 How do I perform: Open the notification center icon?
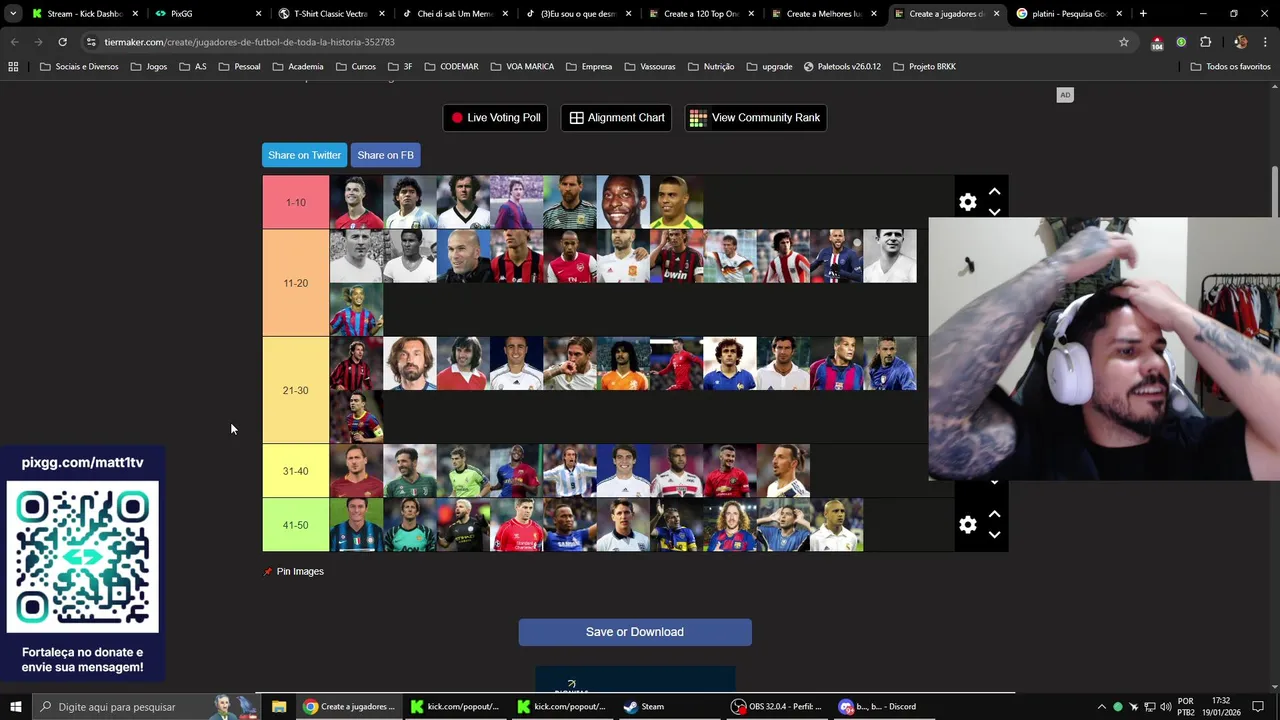pyautogui.click(x=1258, y=706)
